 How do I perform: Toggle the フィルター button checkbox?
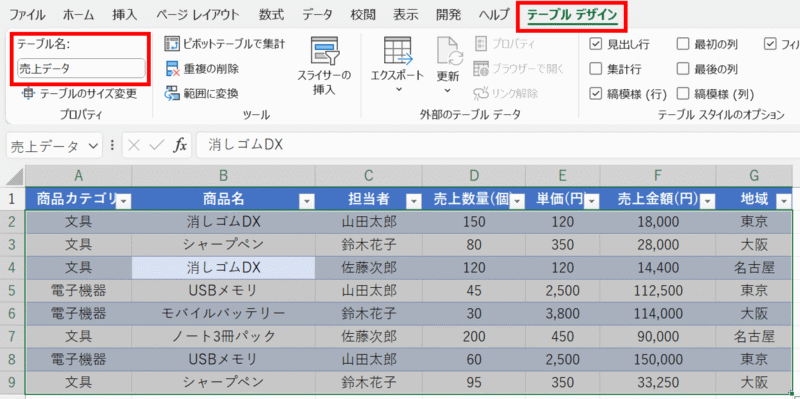770,44
